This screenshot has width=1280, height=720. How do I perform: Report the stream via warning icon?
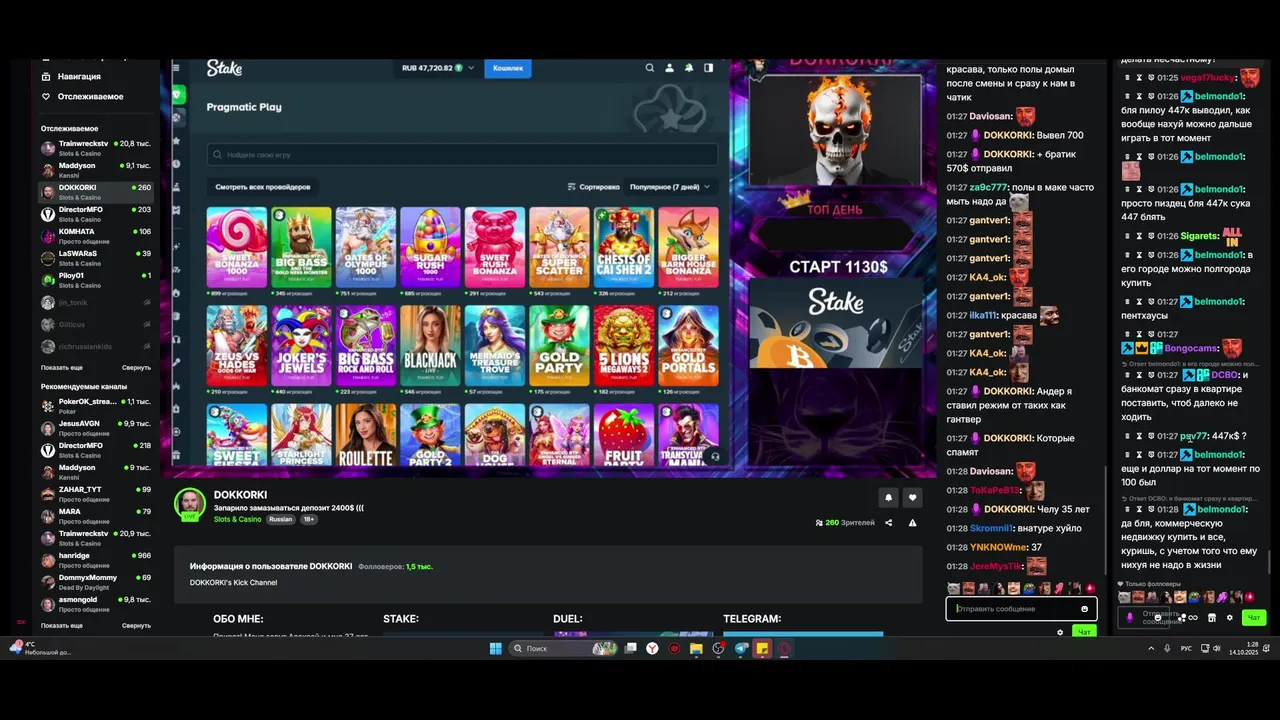pos(912,522)
